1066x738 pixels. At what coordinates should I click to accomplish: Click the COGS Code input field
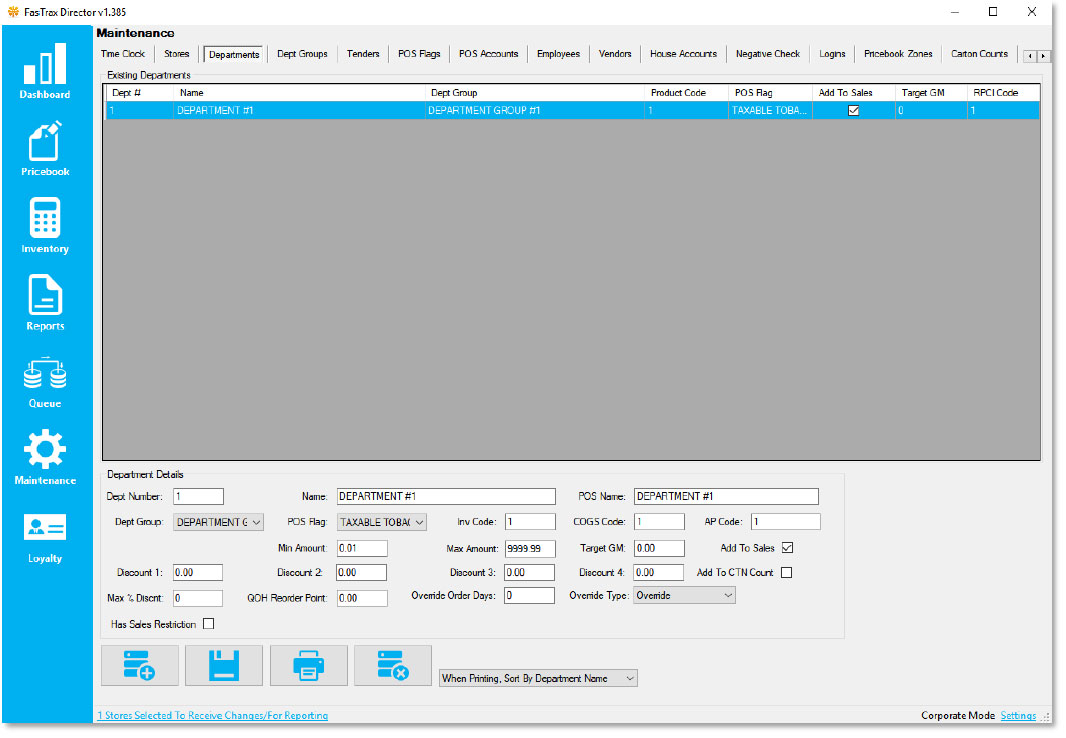click(659, 522)
